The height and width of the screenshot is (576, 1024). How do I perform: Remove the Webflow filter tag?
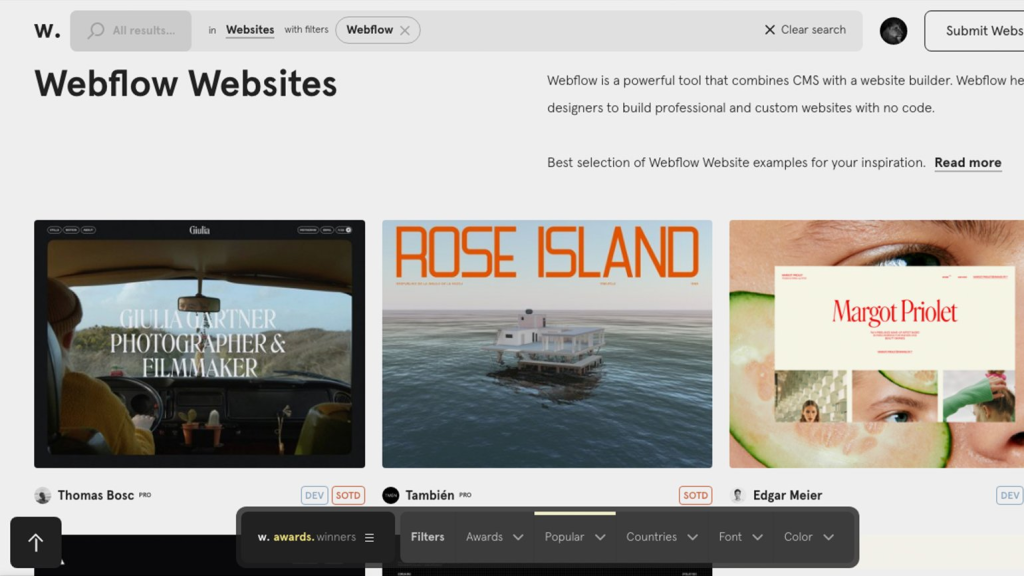pos(405,31)
